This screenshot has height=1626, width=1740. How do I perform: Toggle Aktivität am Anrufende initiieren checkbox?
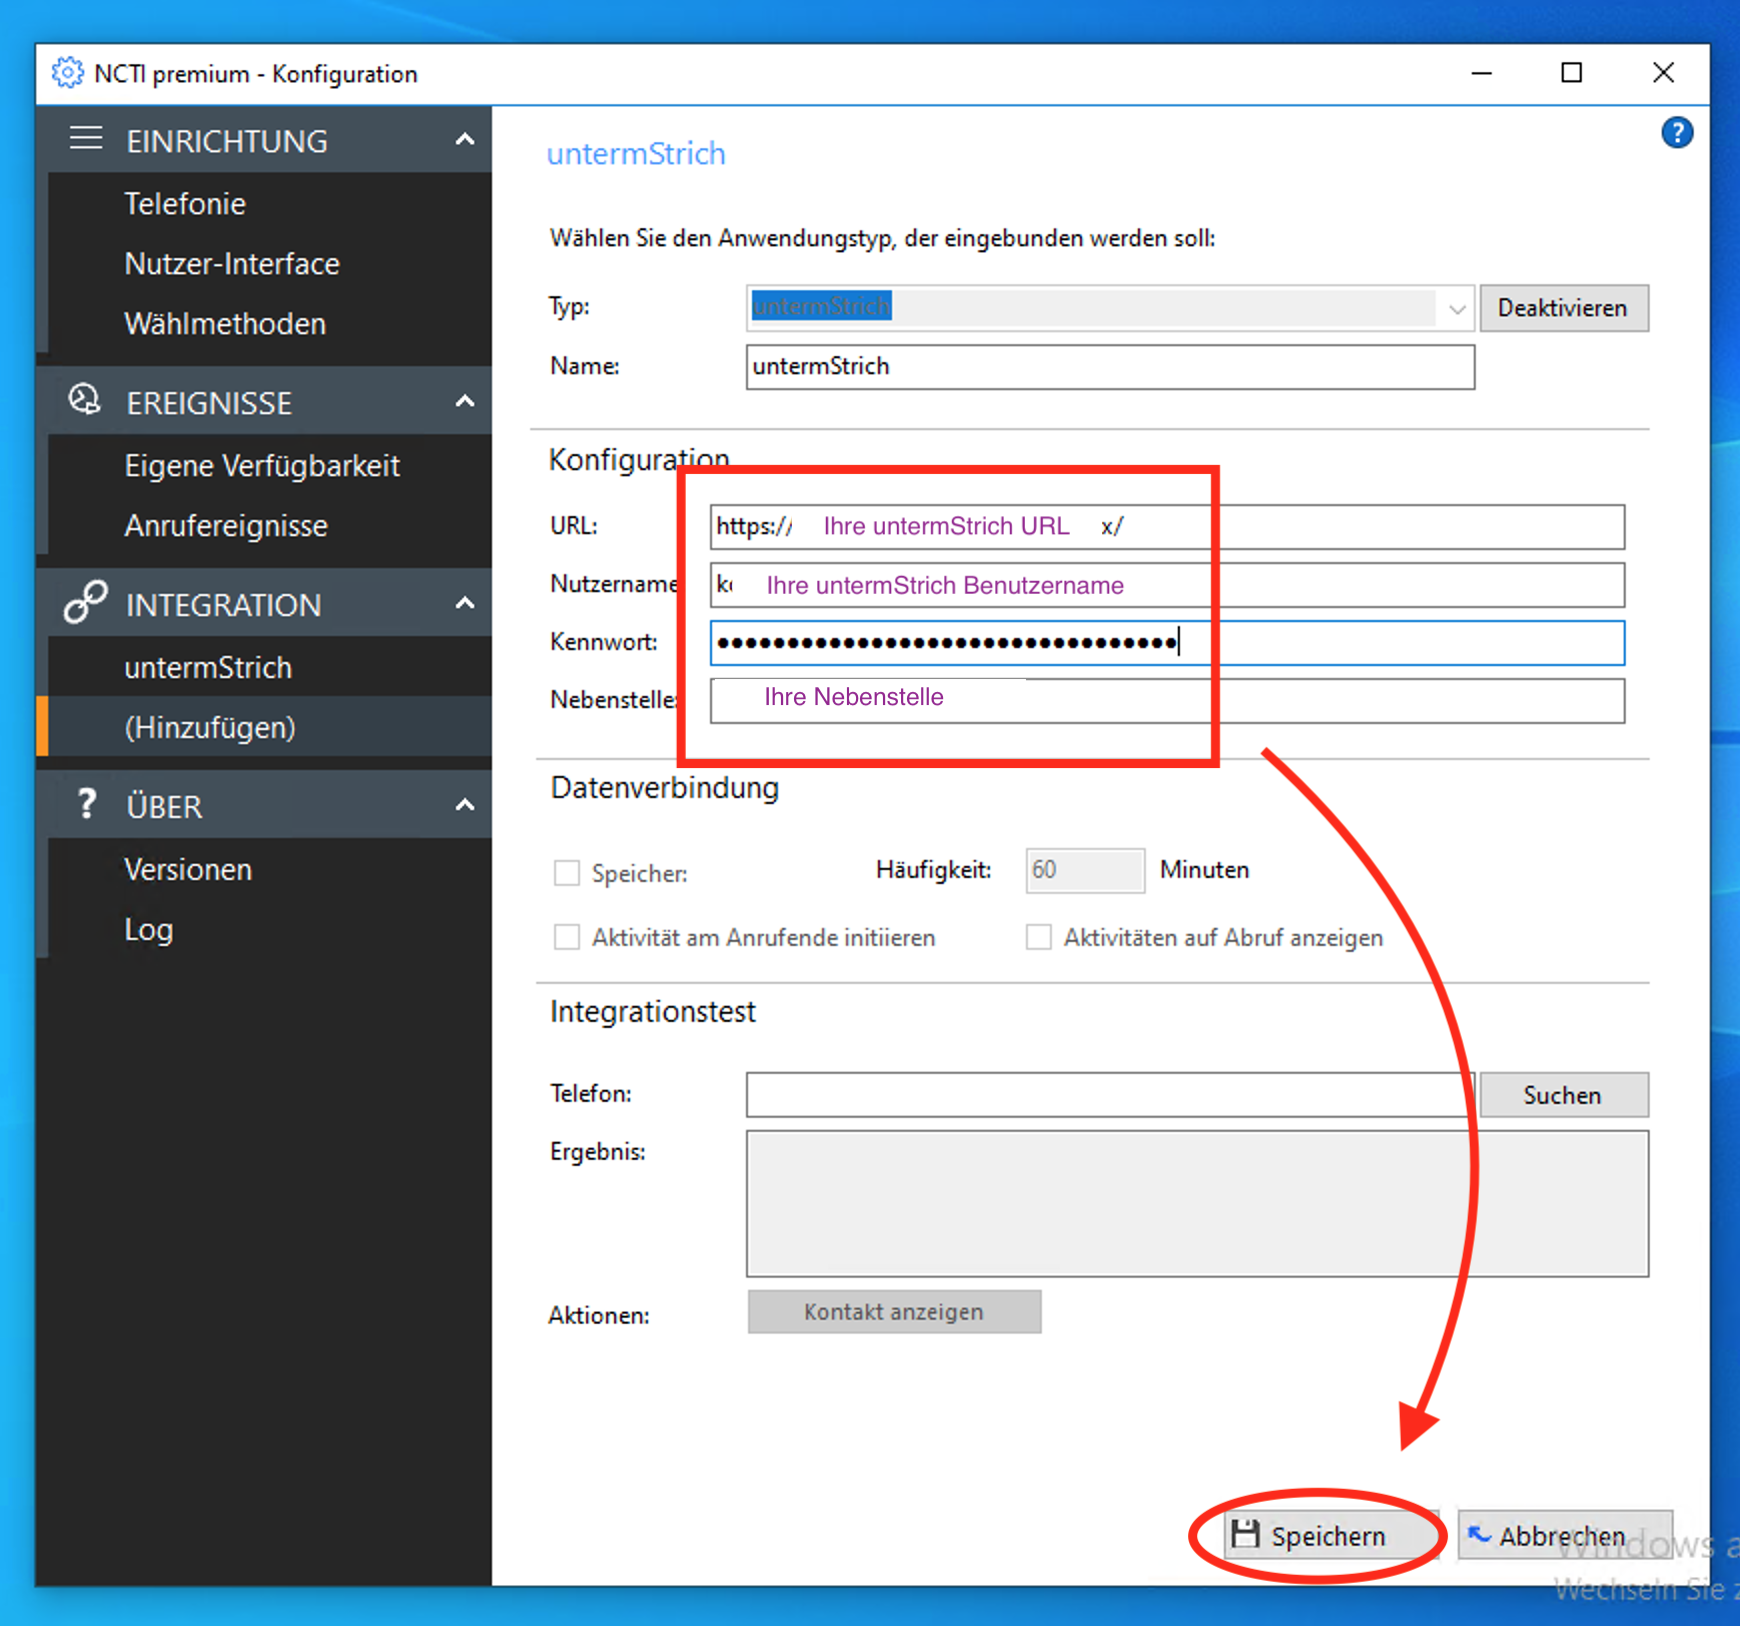point(567,937)
